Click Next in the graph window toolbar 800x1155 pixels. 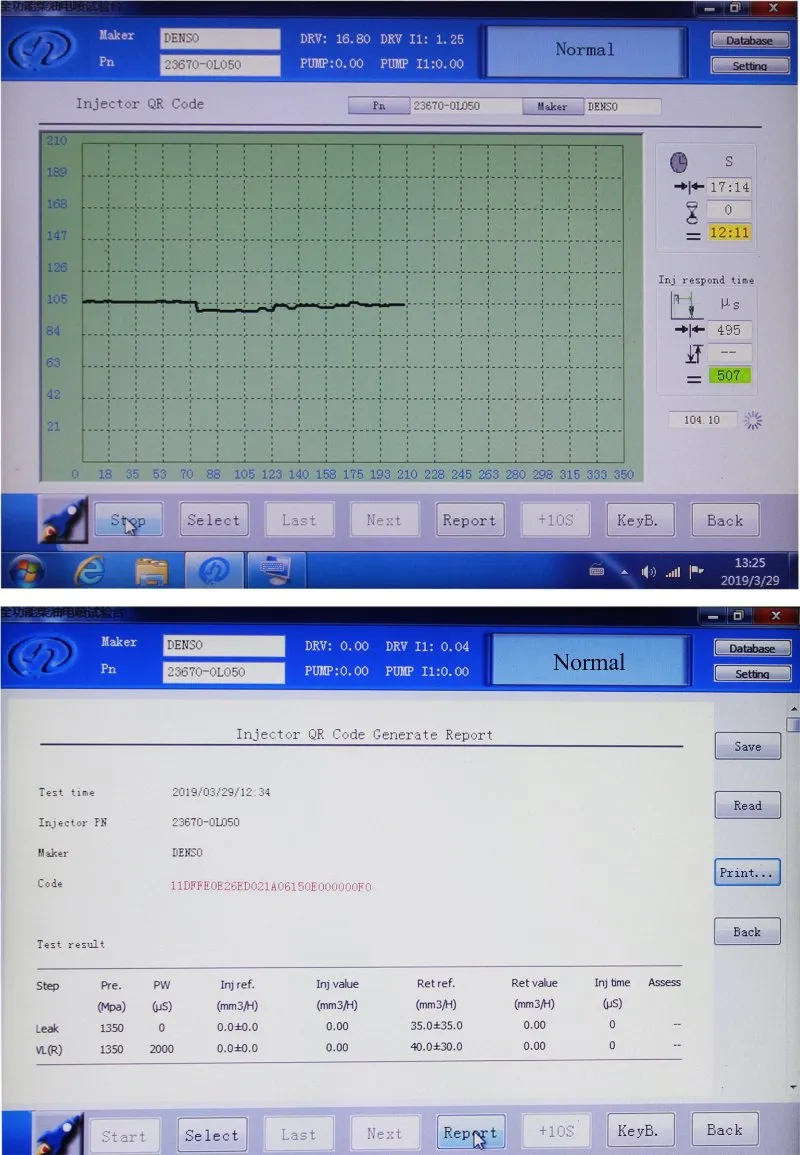tap(385, 520)
